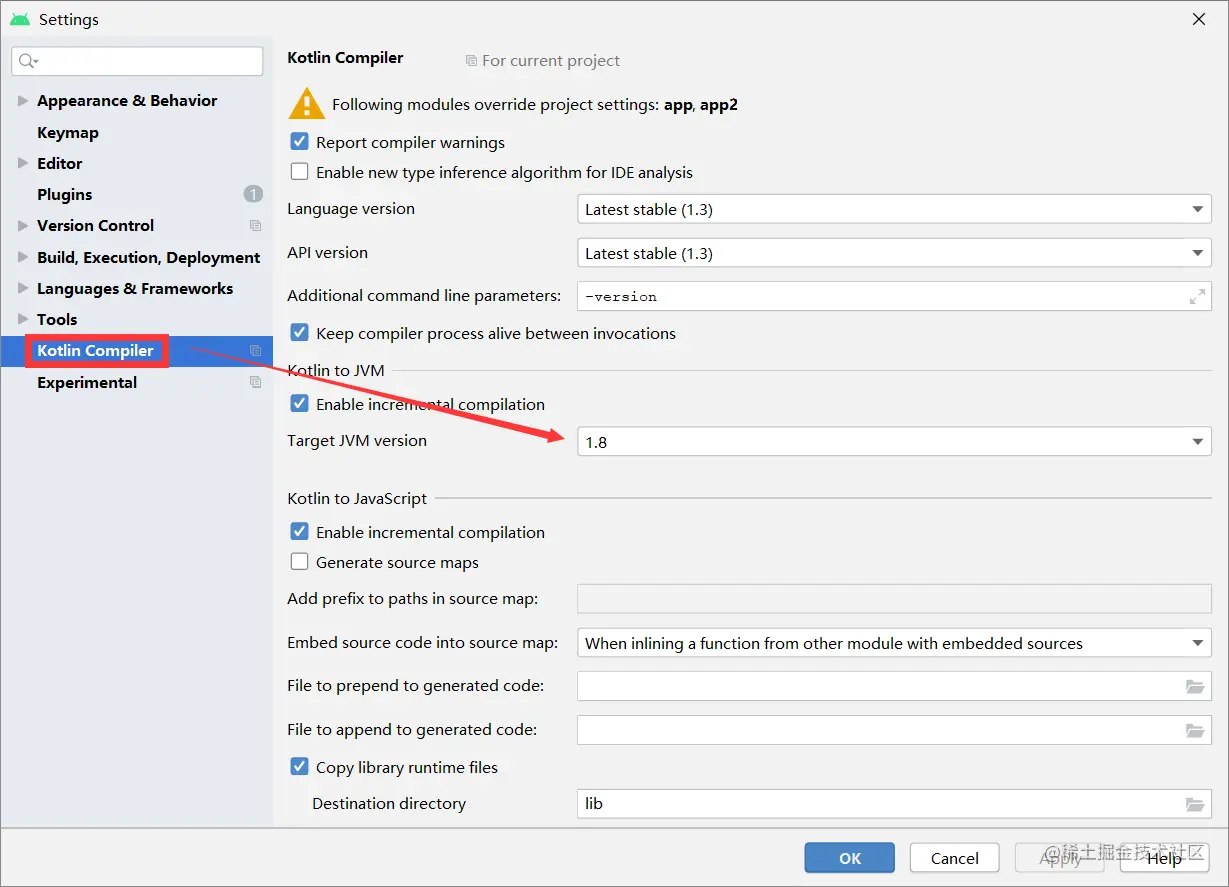Click the expand icon in command line parameters field
The image size is (1229, 887).
click(x=1196, y=297)
